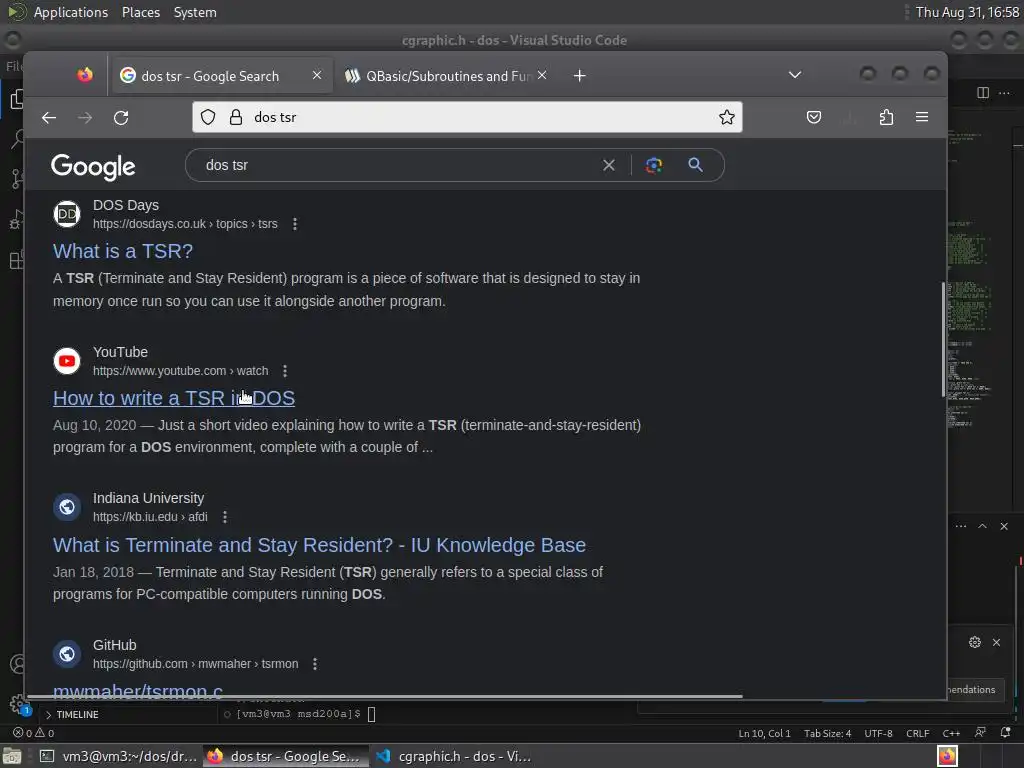Image resolution: width=1024 pixels, height=768 pixels.
Task: Open Firefox extensions puzzle icon
Action: tap(886, 117)
